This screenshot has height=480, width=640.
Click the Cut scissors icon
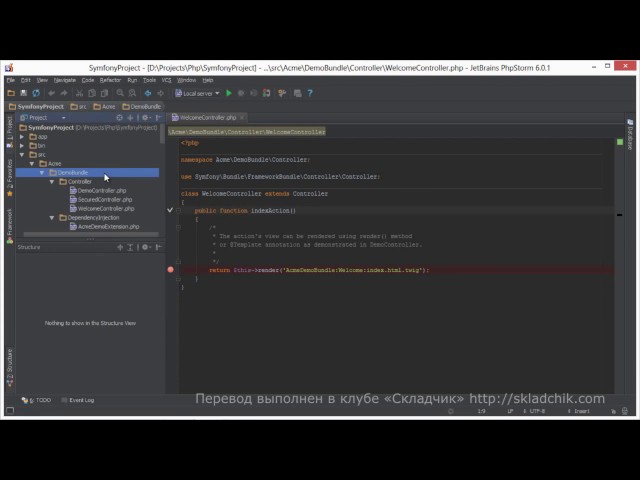(x=80, y=93)
